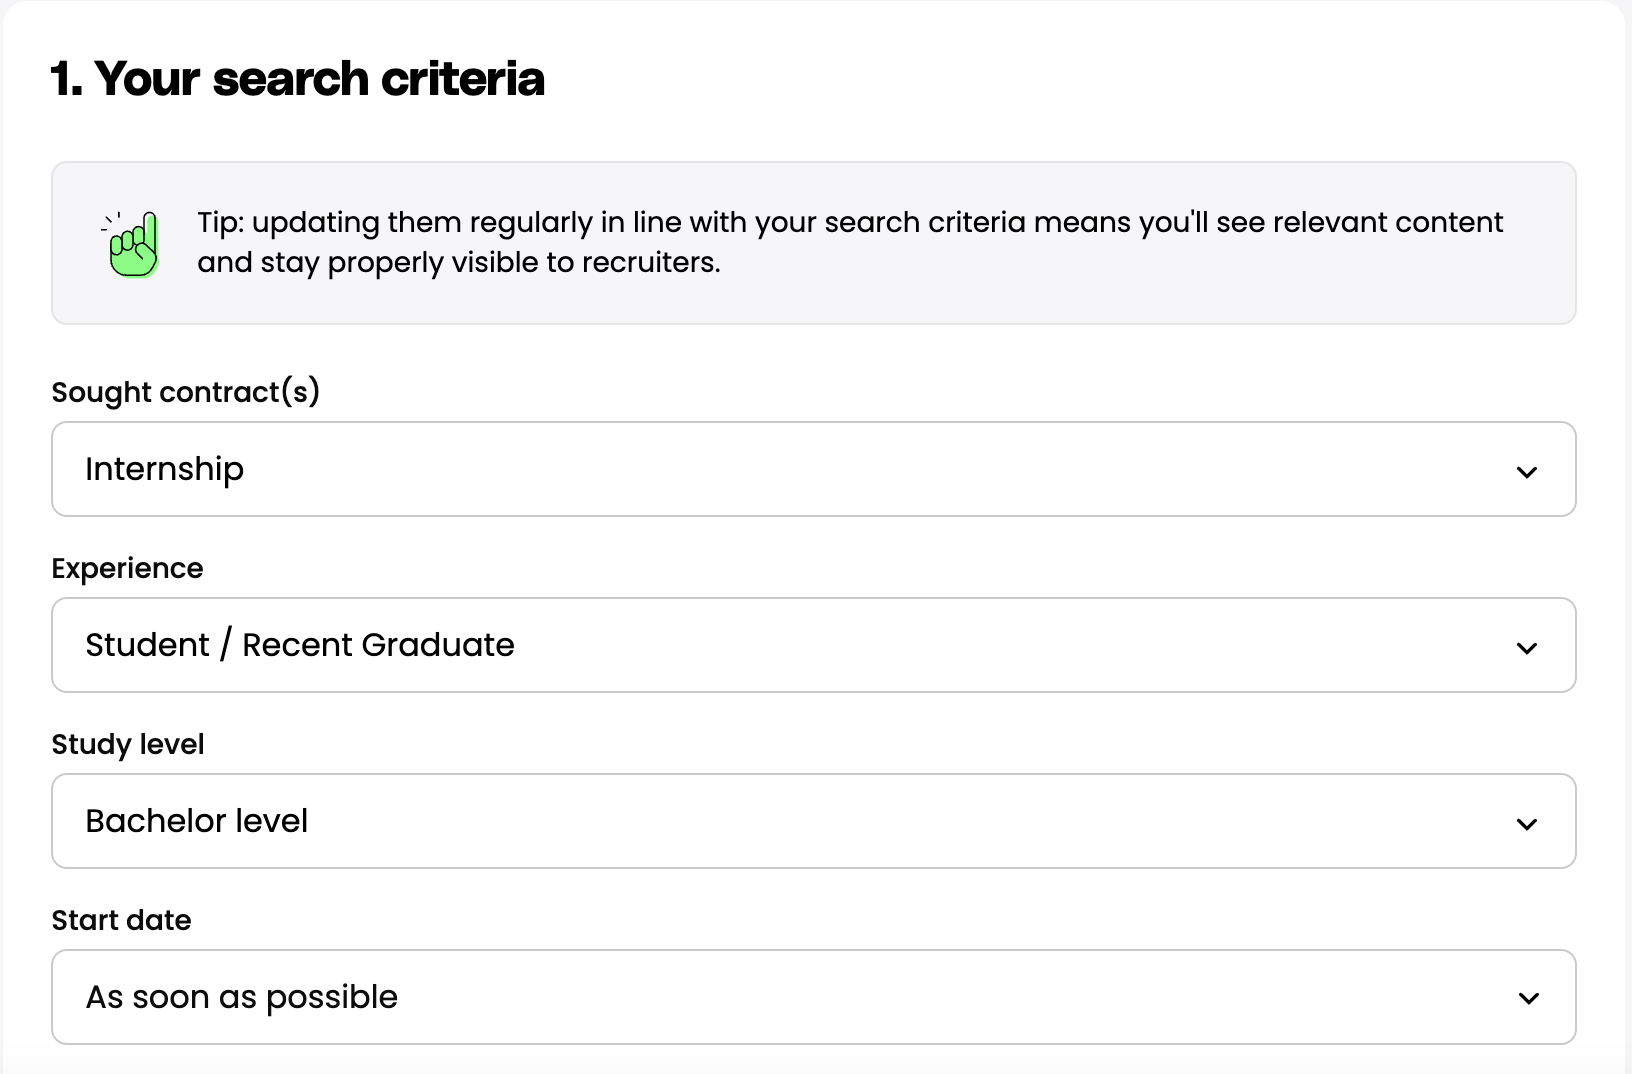This screenshot has height=1074, width=1632.
Task: Select the 'Bachelor level' value text
Action: (x=196, y=821)
